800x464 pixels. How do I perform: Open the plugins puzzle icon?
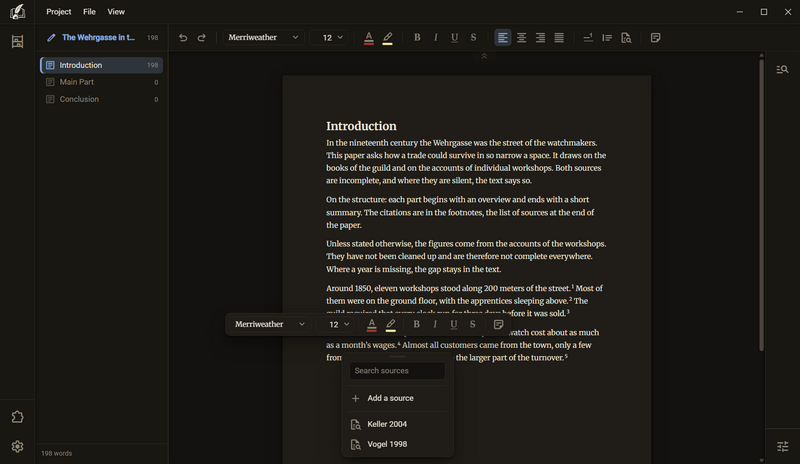17,417
